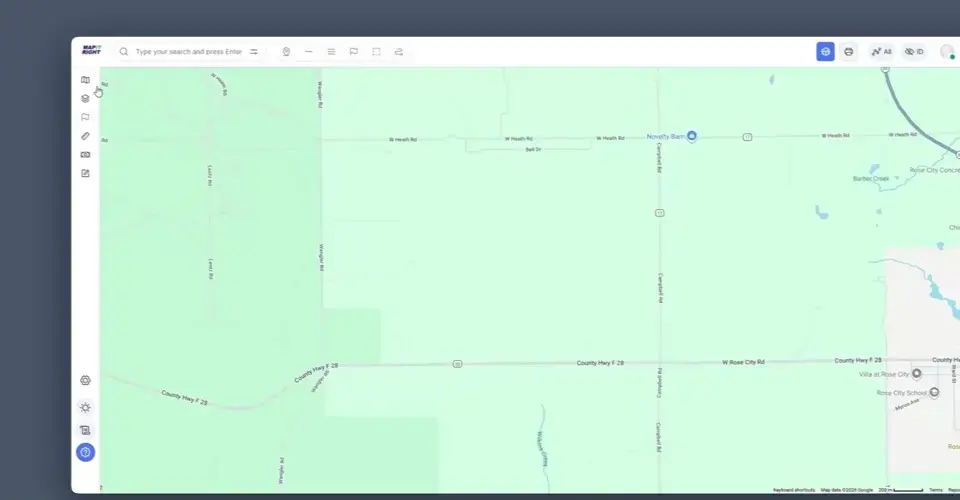Screen dimensions: 960x500
Task: Toggle the 'All' parcel lines button
Action: click(882, 51)
